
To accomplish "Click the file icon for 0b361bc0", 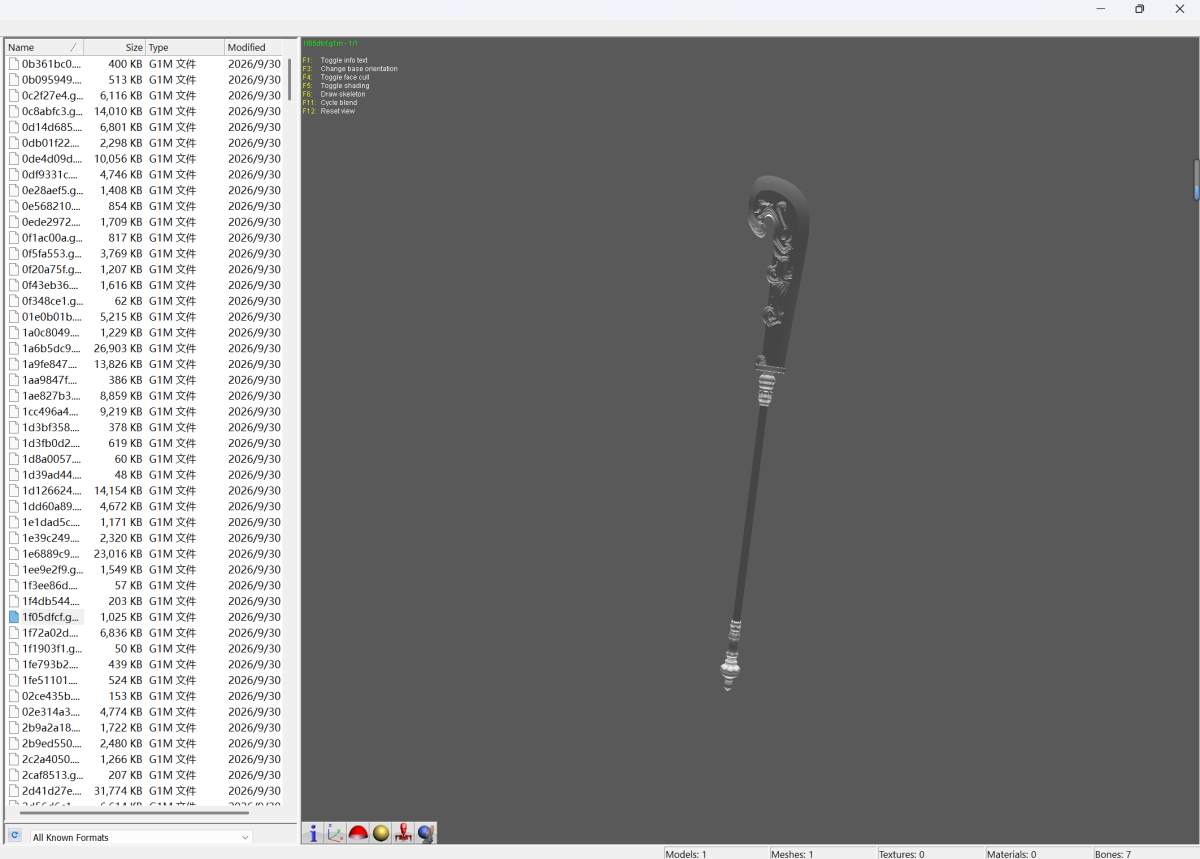I will (x=14, y=64).
